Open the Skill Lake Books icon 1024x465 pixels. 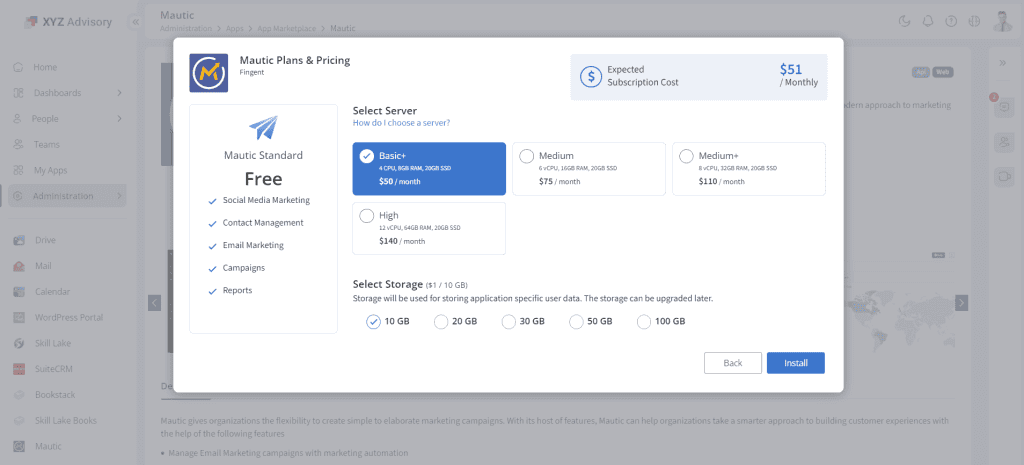point(19,421)
